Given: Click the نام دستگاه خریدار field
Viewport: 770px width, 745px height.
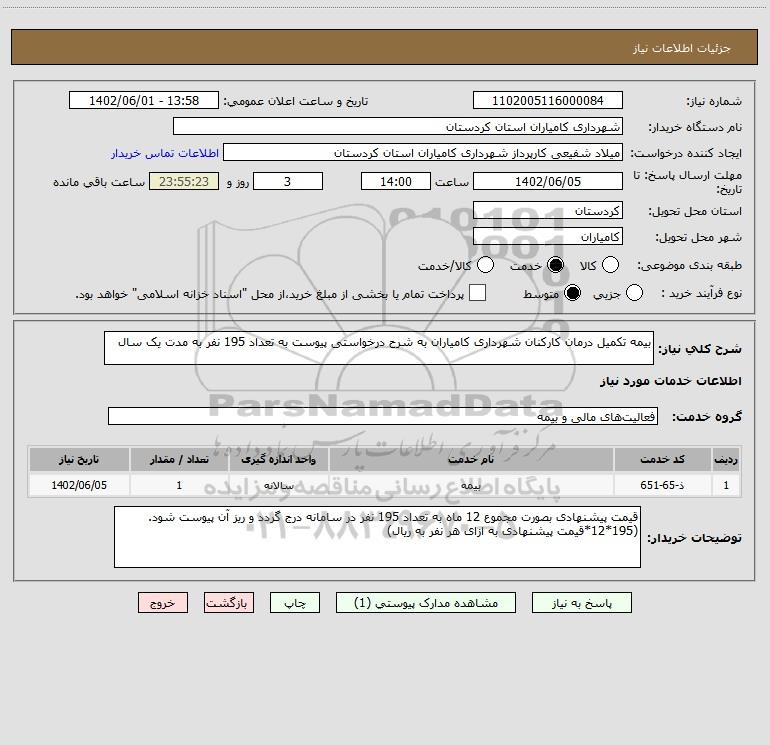Looking at the screenshot, I should point(398,127).
